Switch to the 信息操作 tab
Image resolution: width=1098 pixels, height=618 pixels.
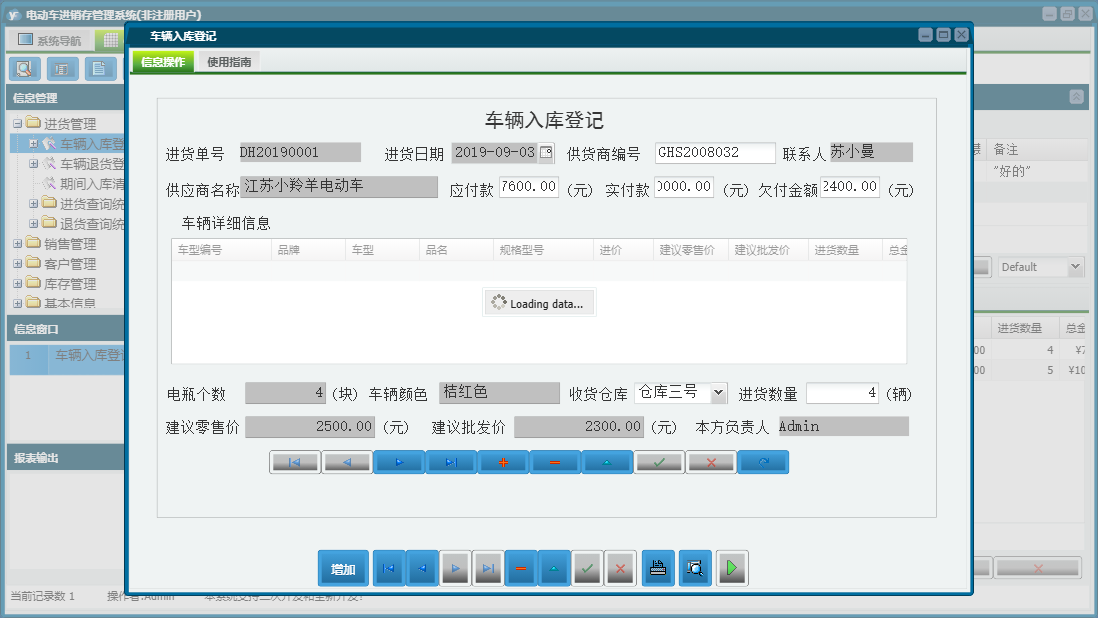[x=163, y=62]
